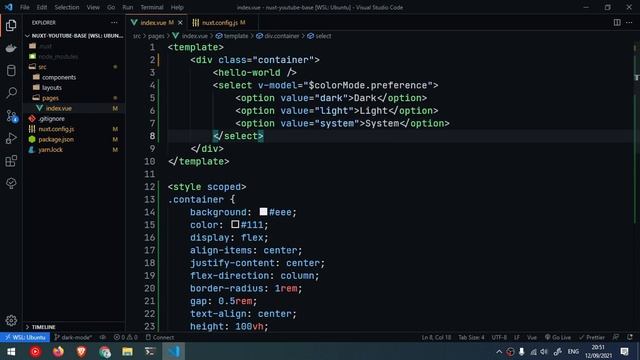This screenshot has height=360, width=640.
Task: Open the Run and Debug view
Action: tap(11, 138)
